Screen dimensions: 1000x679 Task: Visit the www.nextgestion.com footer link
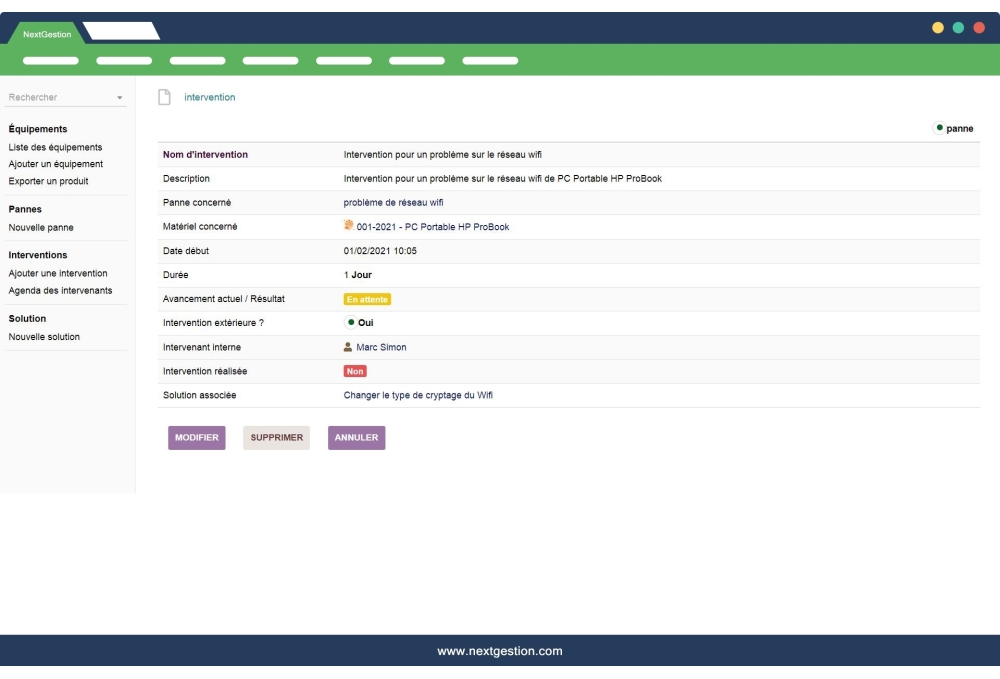point(500,650)
